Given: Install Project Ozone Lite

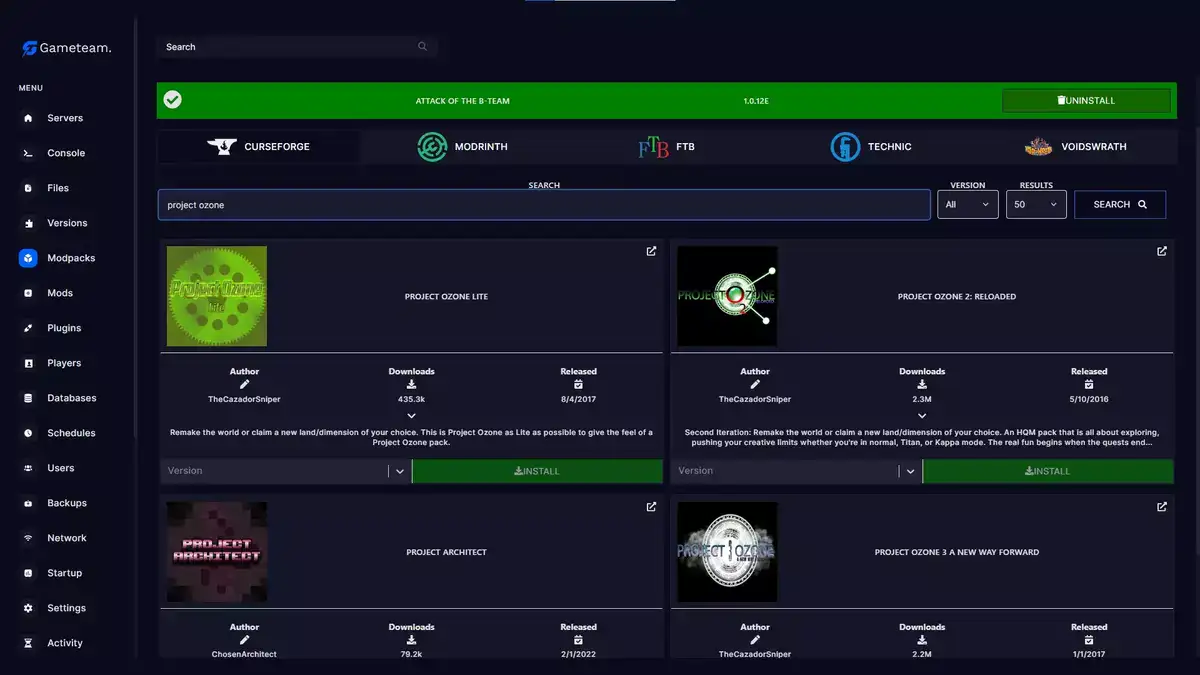Looking at the screenshot, I should pyautogui.click(x=537, y=471).
